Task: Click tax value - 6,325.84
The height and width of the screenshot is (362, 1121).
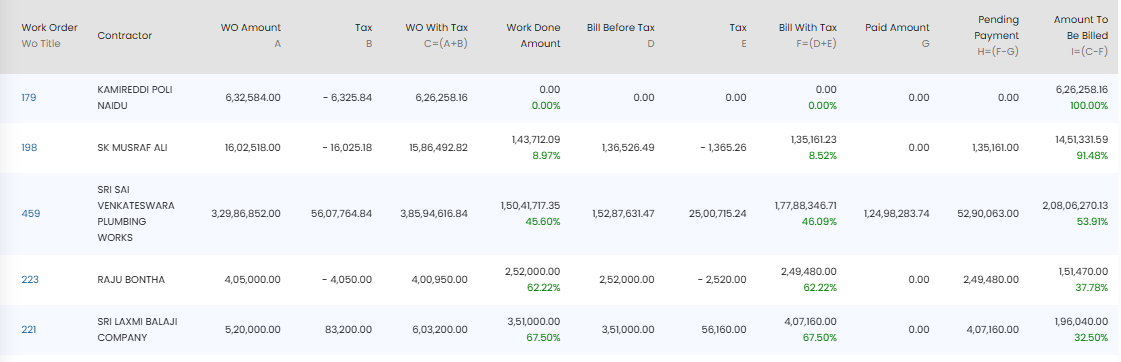Action: tap(347, 97)
